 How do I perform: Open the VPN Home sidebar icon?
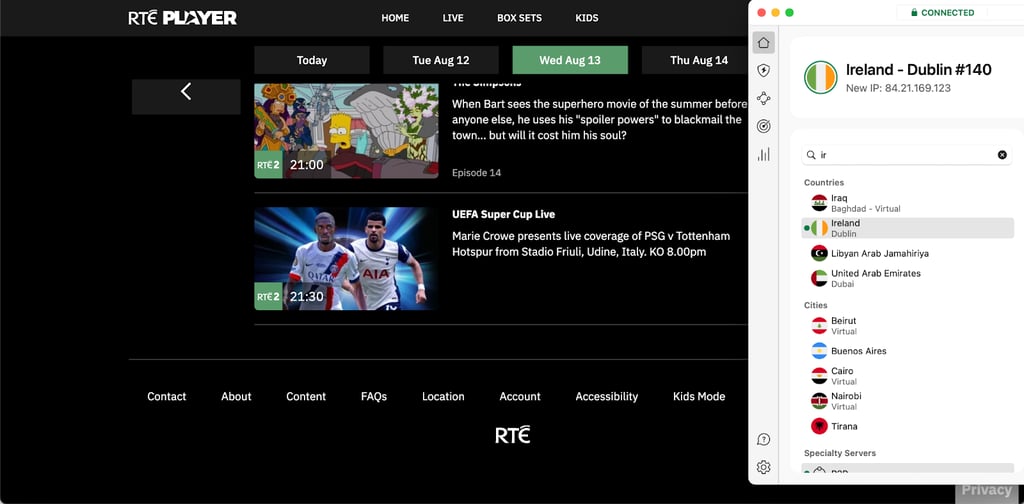click(763, 43)
